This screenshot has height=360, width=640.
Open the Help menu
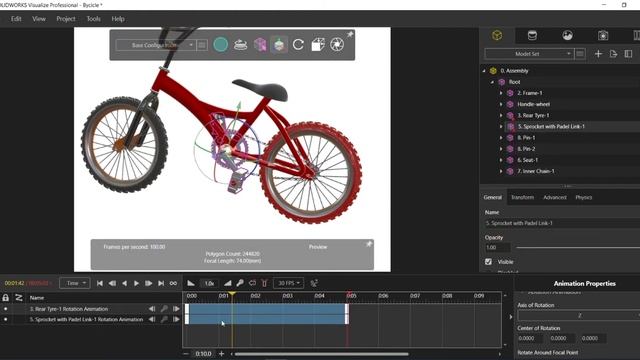point(118,19)
